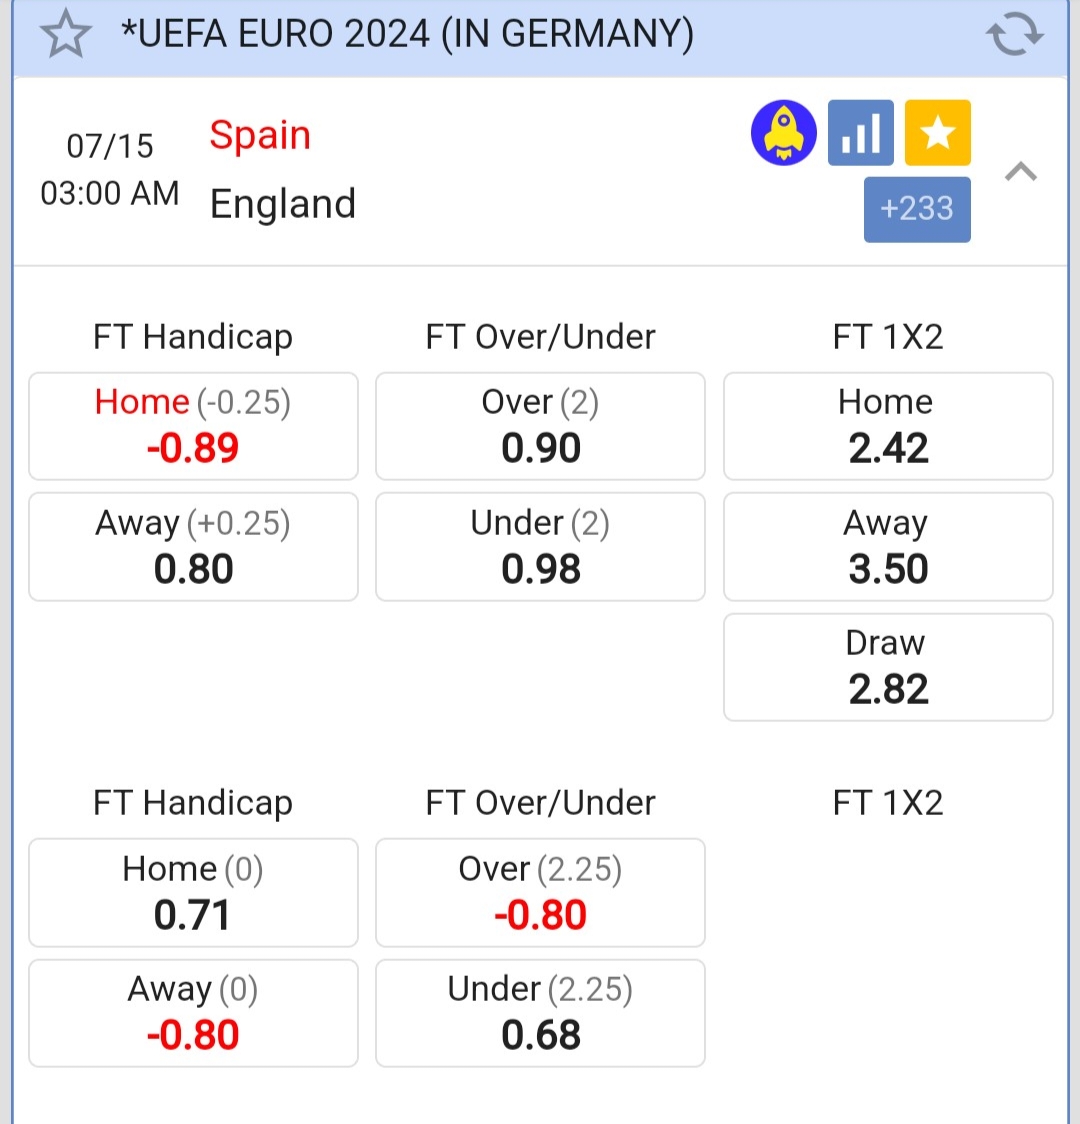The image size is (1080, 1124).
Task: Collapse the Spain vs England match
Action: (1020, 172)
